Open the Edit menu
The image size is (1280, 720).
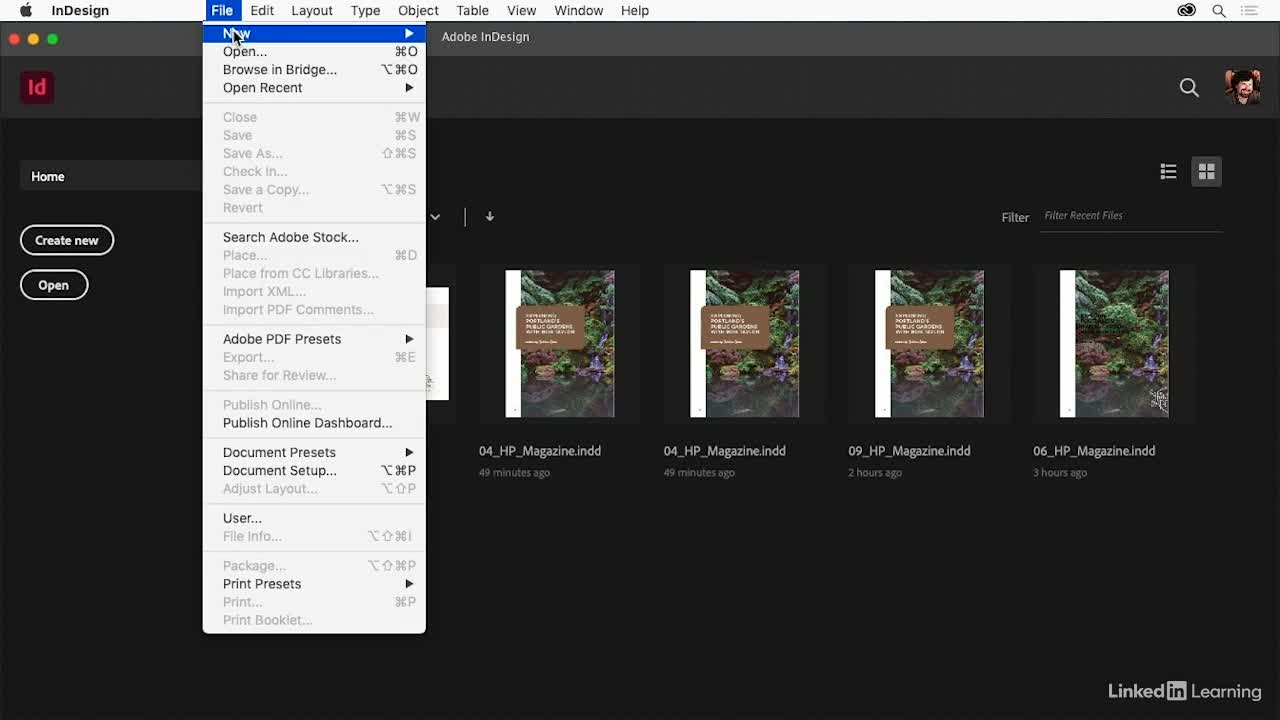click(x=262, y=10)
